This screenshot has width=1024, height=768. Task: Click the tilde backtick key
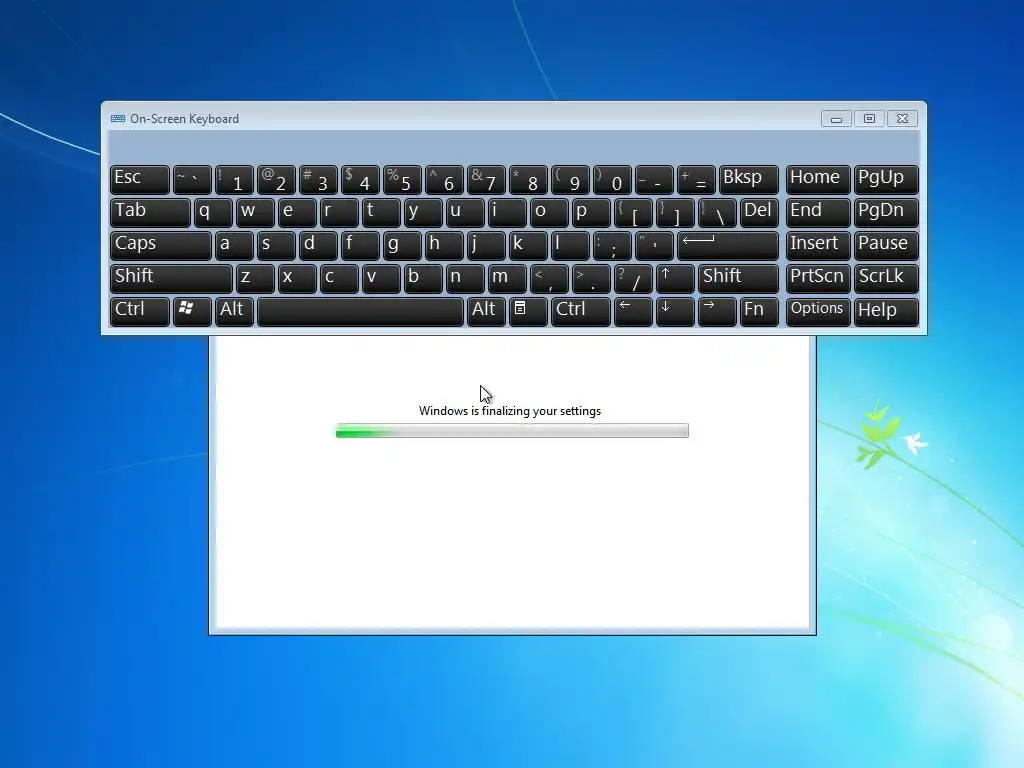(x=192, y=180)
